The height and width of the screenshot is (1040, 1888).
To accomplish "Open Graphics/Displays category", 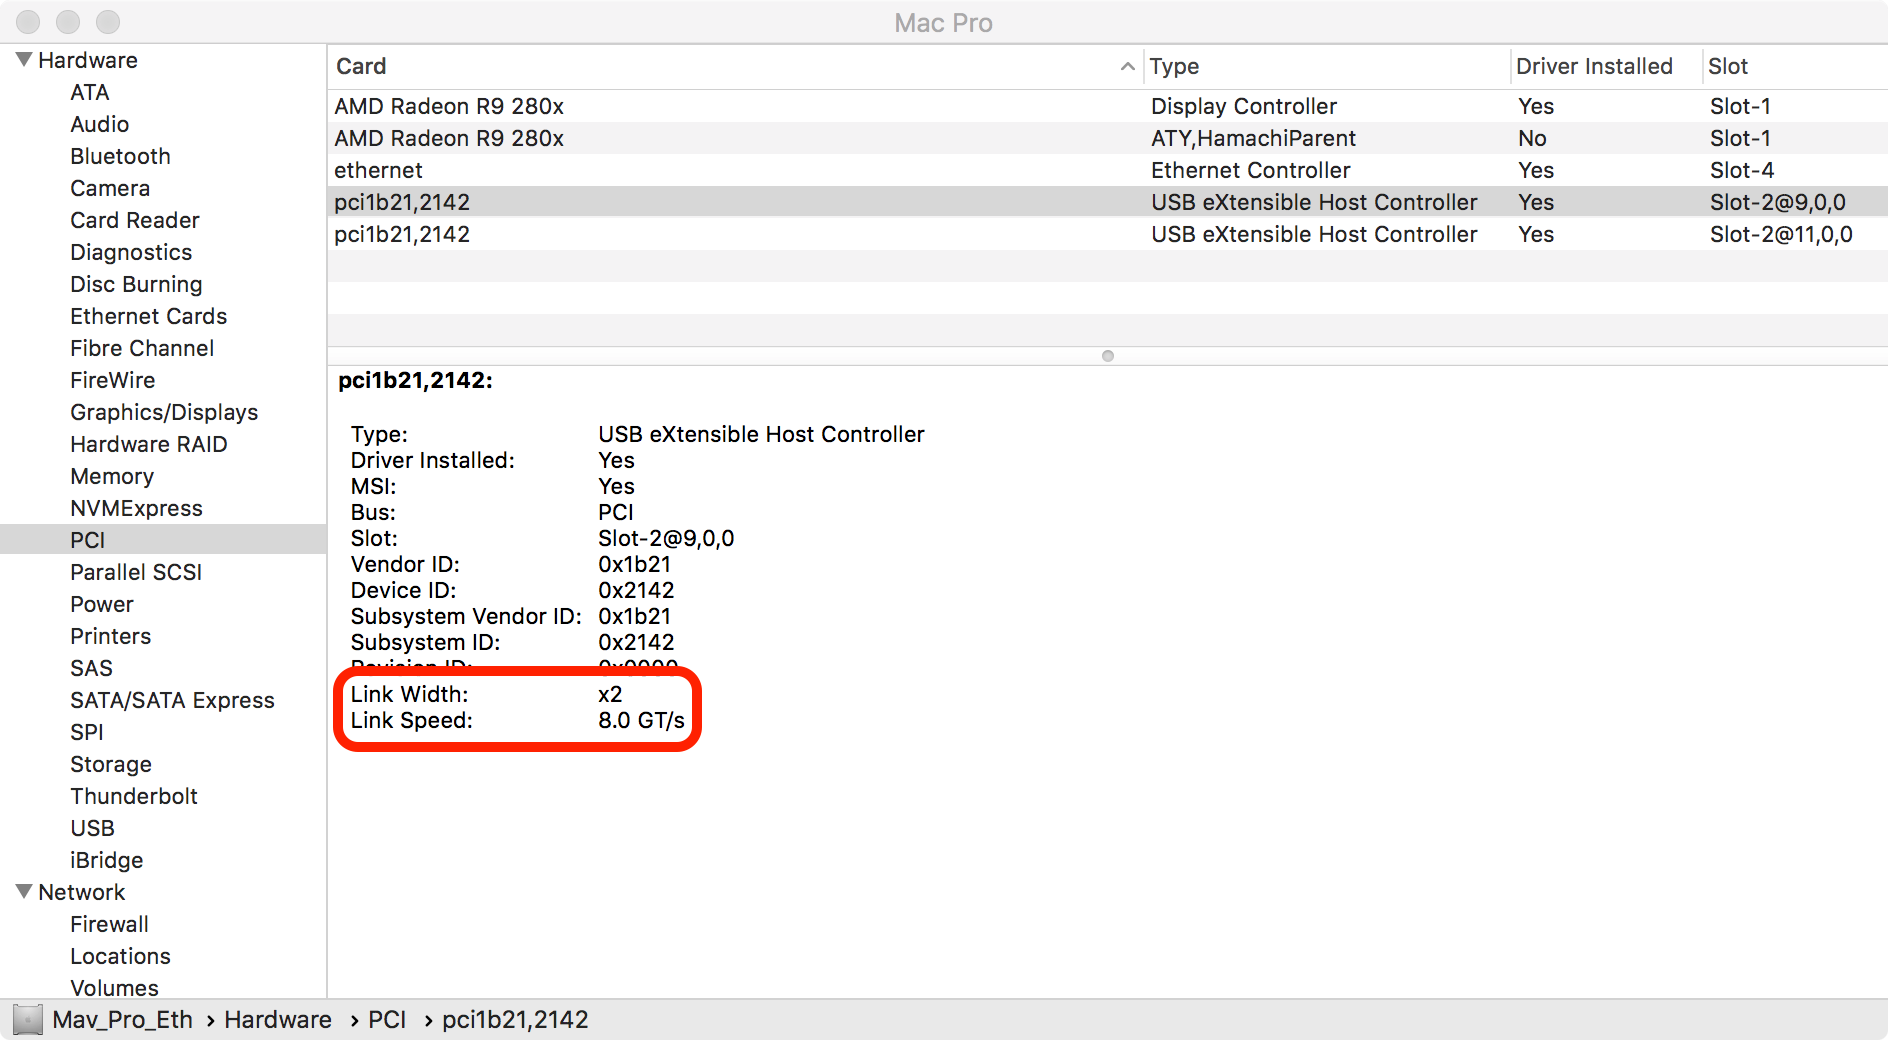I will coord(164,412).
